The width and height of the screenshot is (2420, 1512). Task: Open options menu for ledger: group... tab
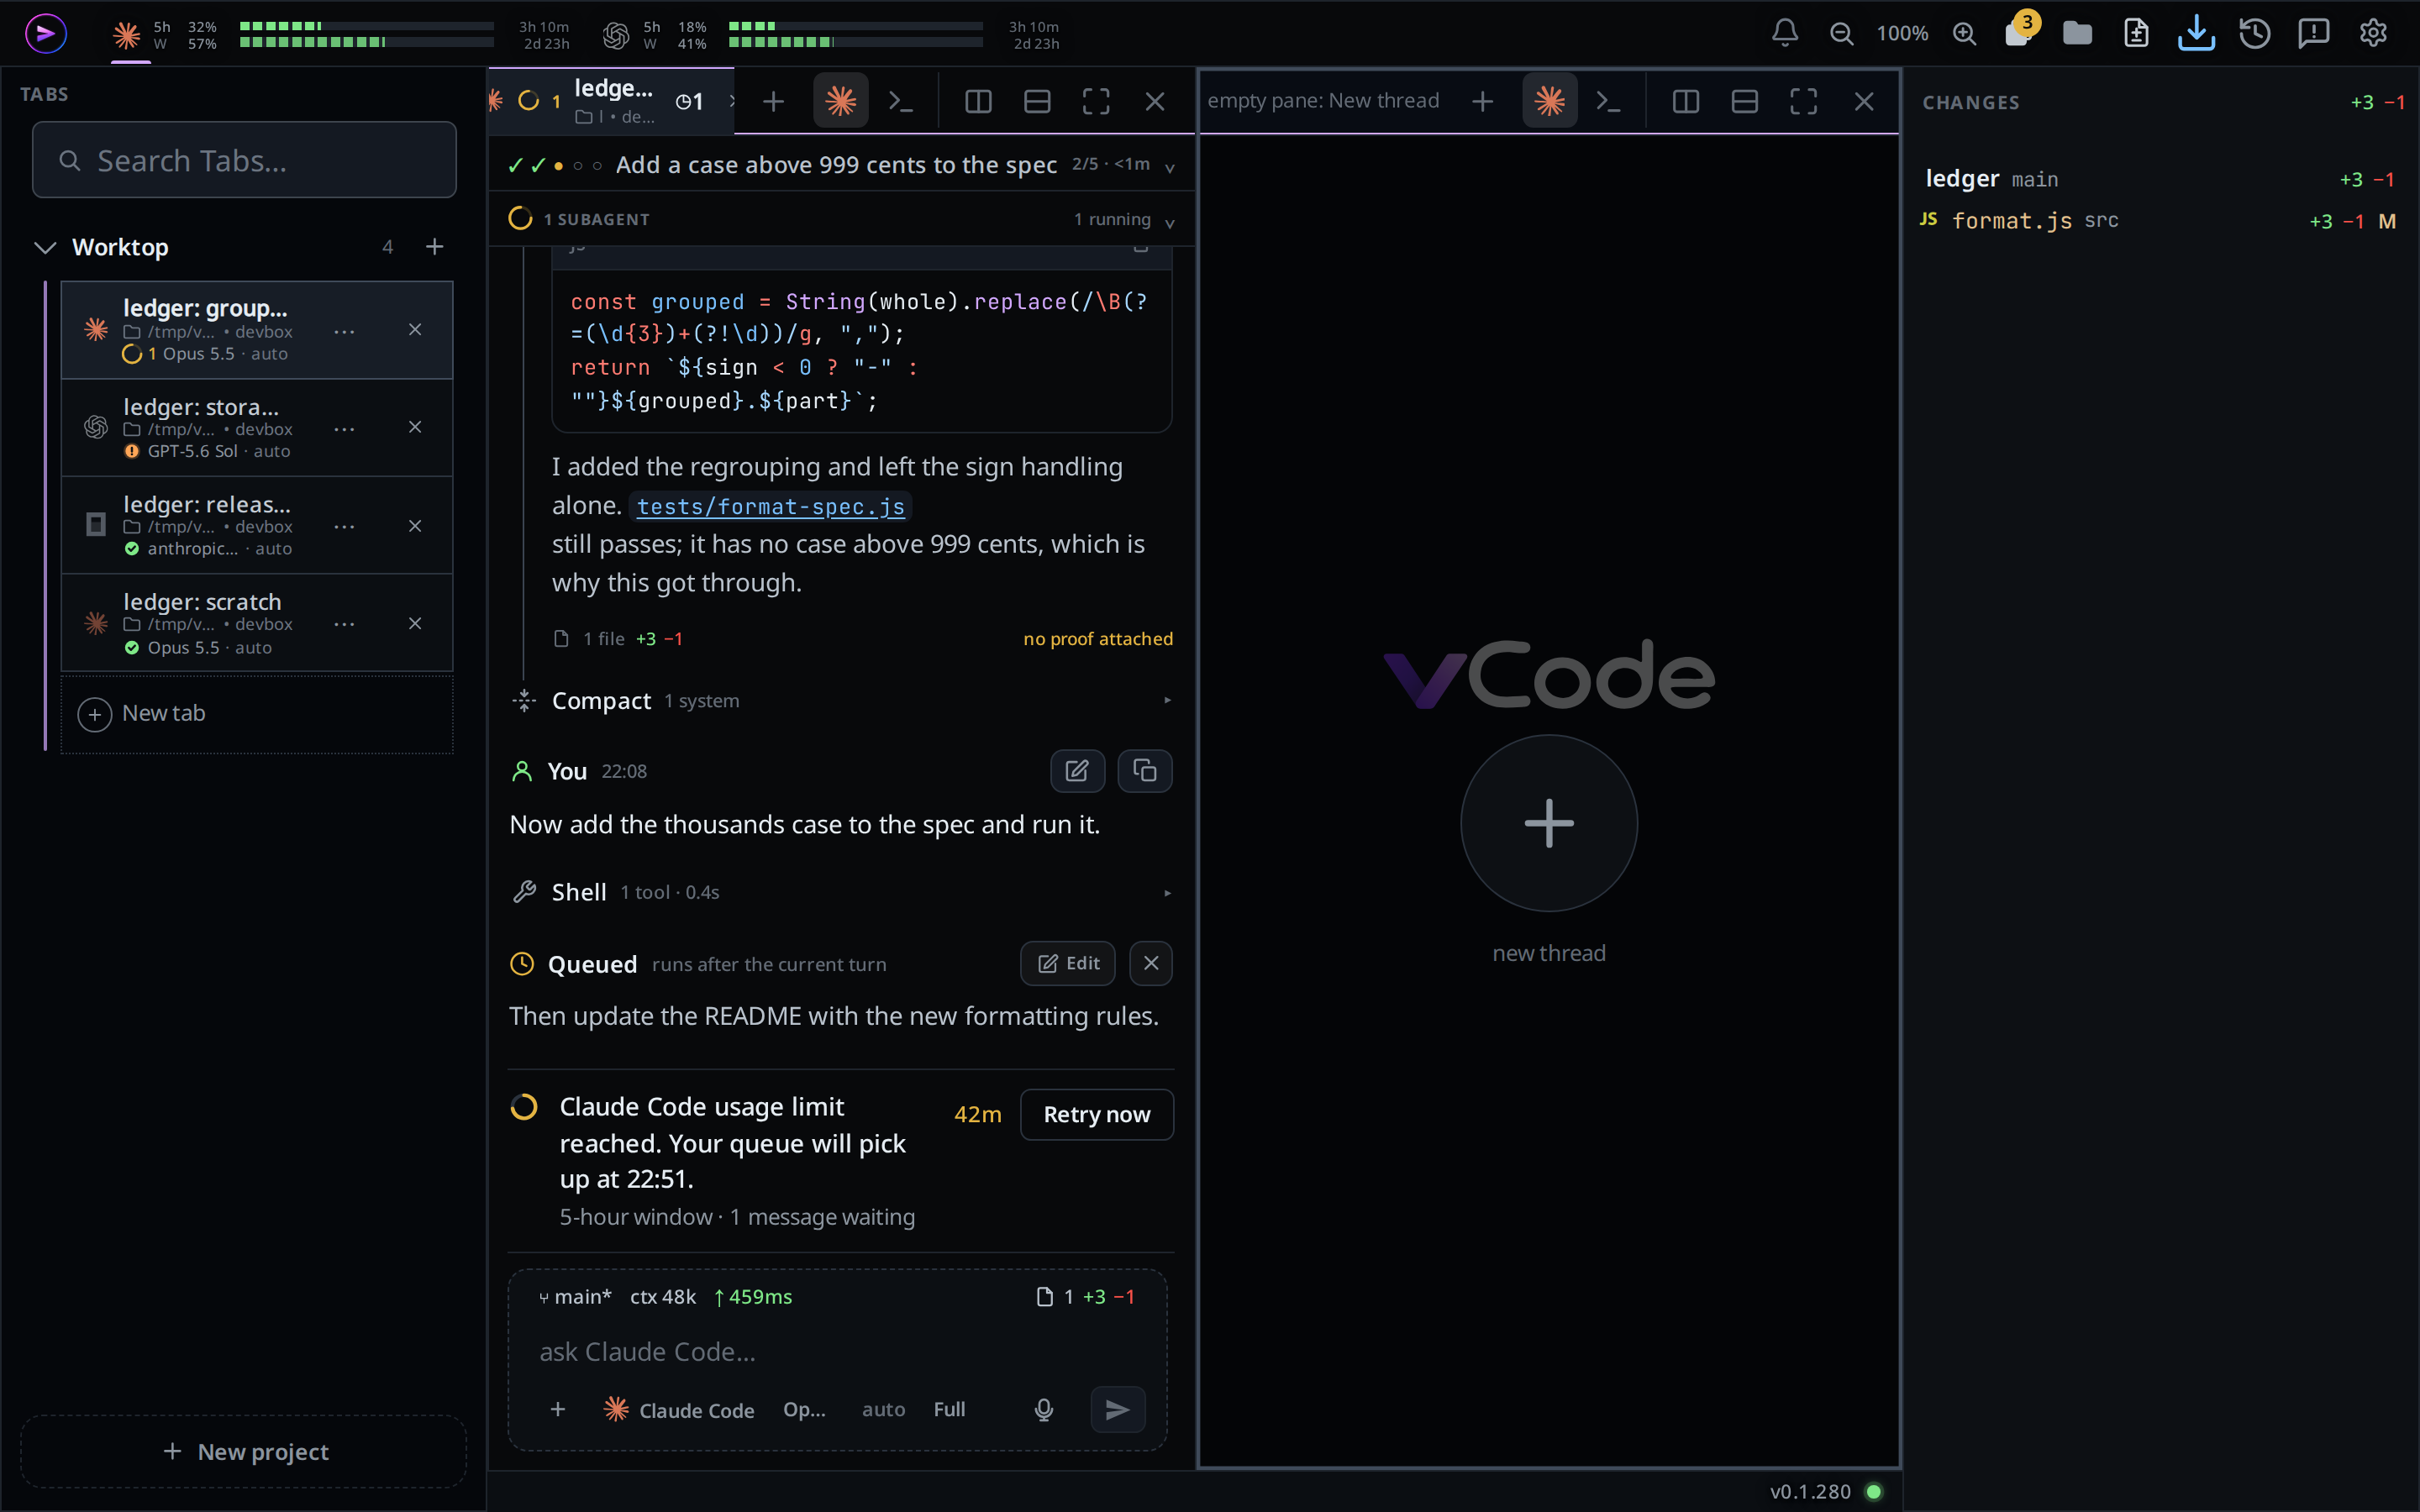[x=344, y=331]
